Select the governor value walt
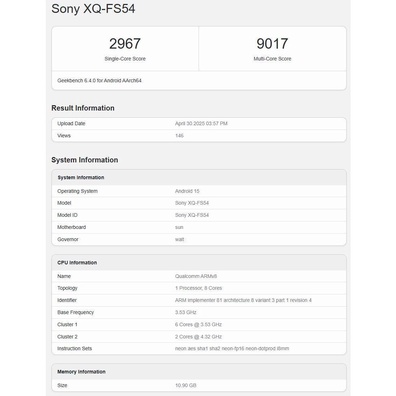Viewport: 396px width, 396px height. [179, 239]
